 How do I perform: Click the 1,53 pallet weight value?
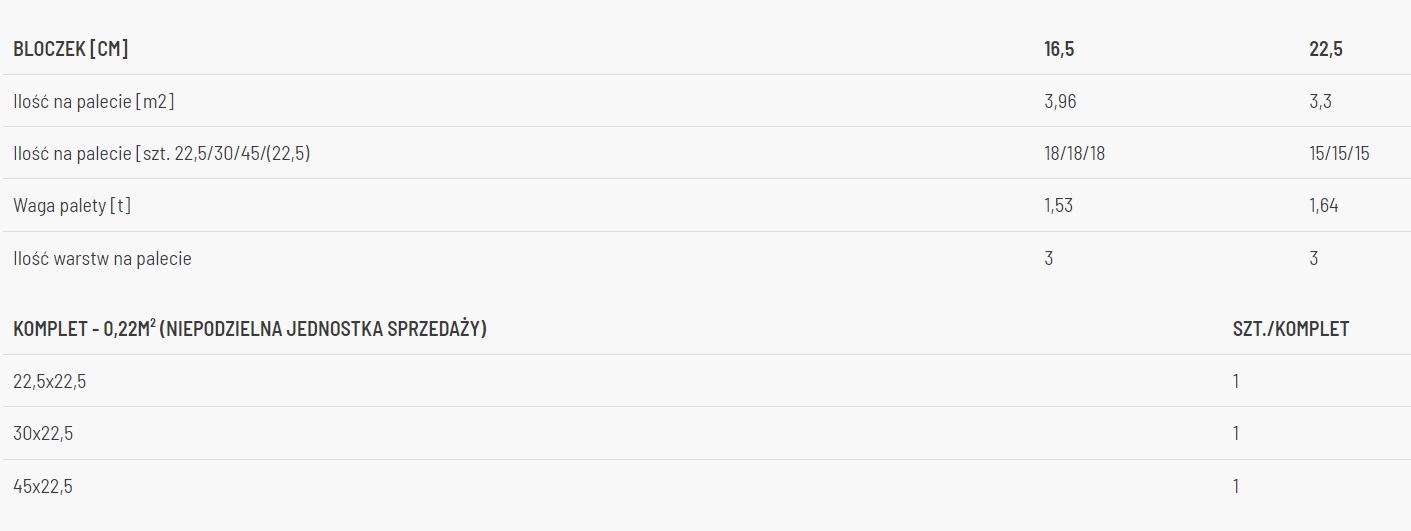coord(1058,206)
